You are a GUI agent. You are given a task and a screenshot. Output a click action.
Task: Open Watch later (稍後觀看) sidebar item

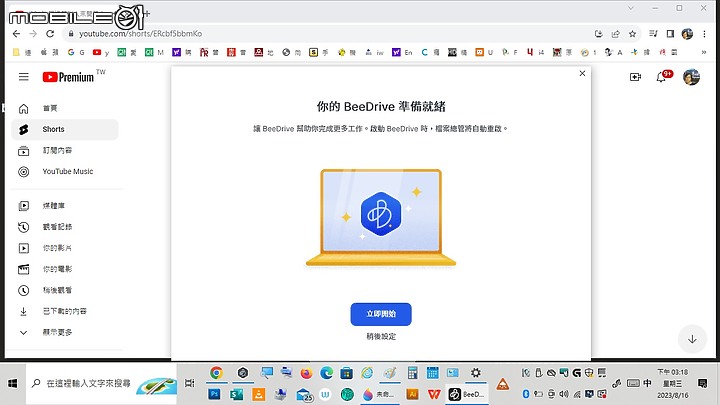pos(65,290)
